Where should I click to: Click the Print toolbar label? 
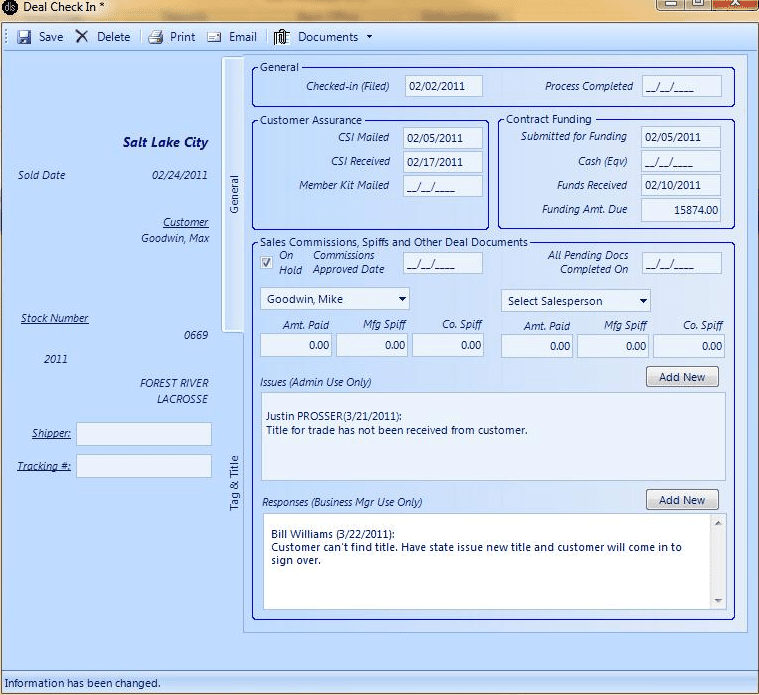coord(182,37)
